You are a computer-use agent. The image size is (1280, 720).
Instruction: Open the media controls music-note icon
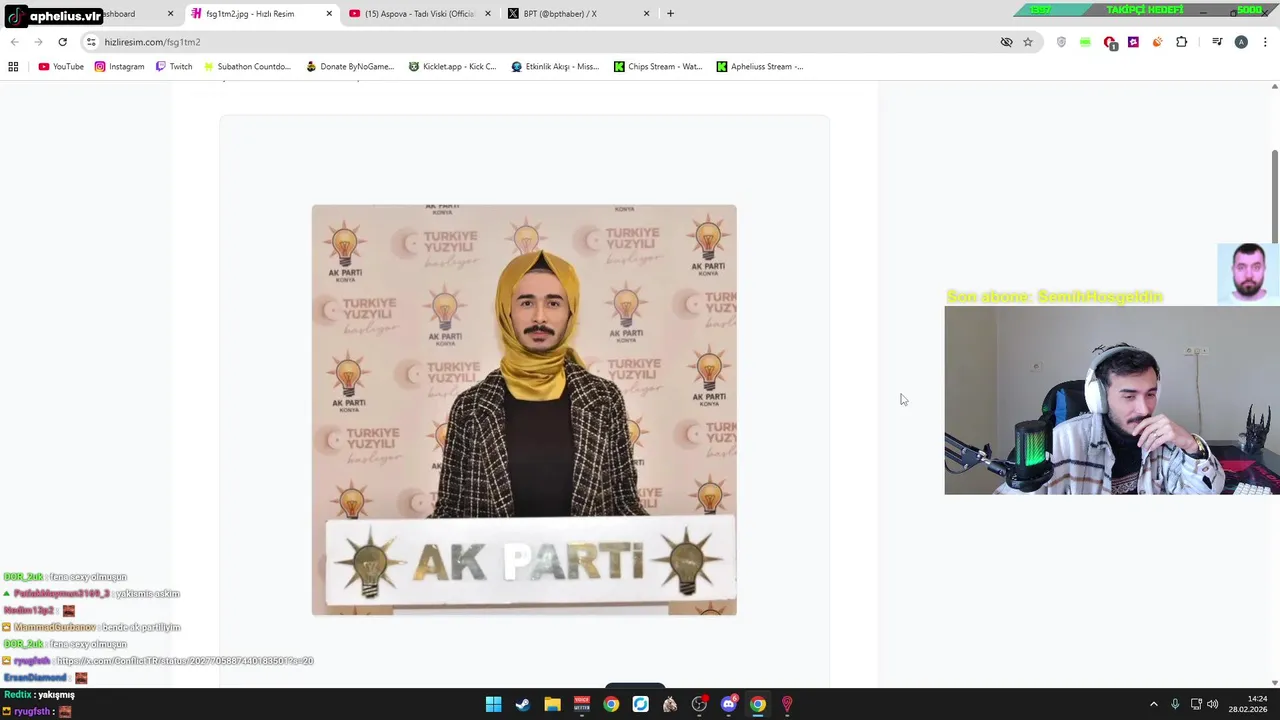[x=1217, y=42]
